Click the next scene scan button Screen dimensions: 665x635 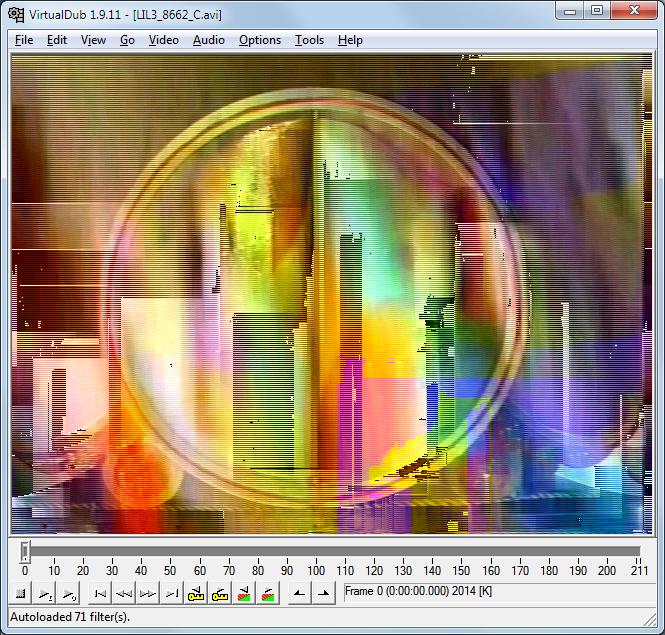(268, 593)
